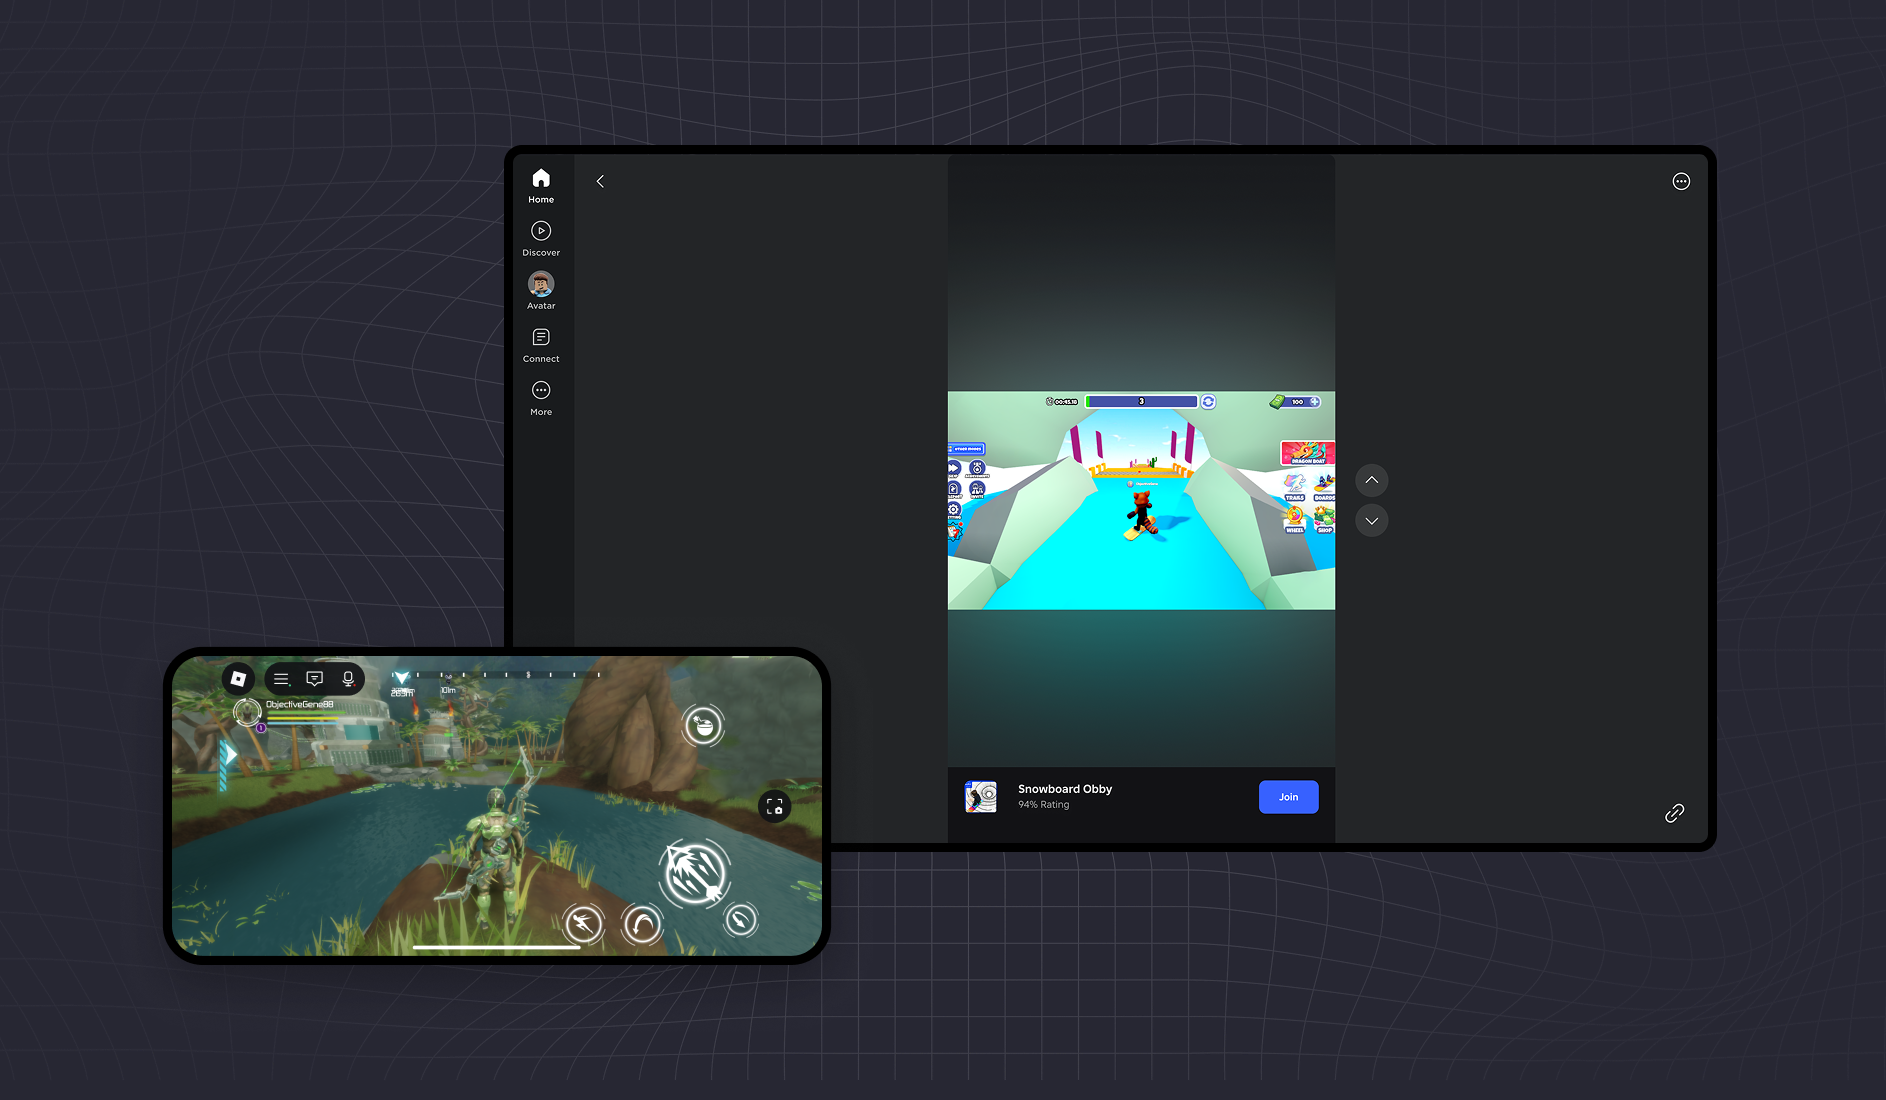Open the Boards menu in game
Screen dimensions: 1886x1100
coord(1324,488)
